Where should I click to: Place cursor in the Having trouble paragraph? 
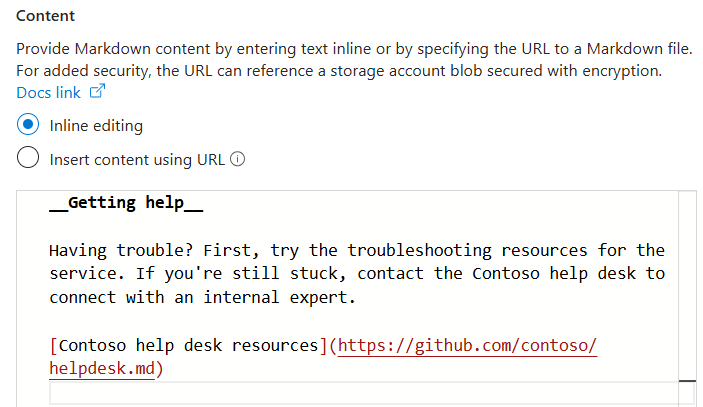pos(300,273)
